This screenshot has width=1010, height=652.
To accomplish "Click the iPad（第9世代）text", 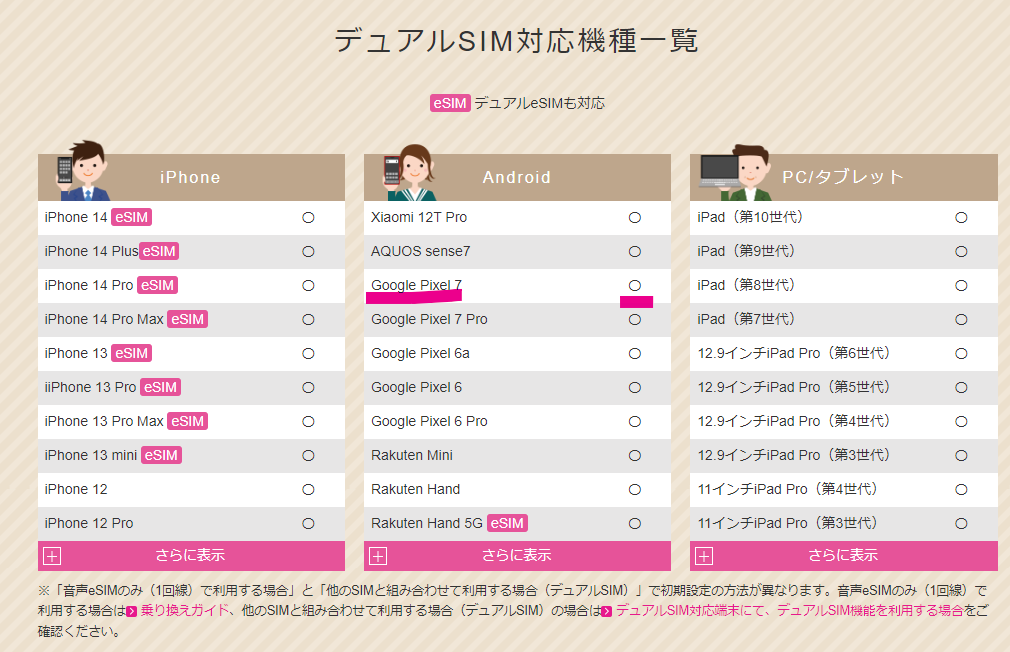I will coord(749,251).
